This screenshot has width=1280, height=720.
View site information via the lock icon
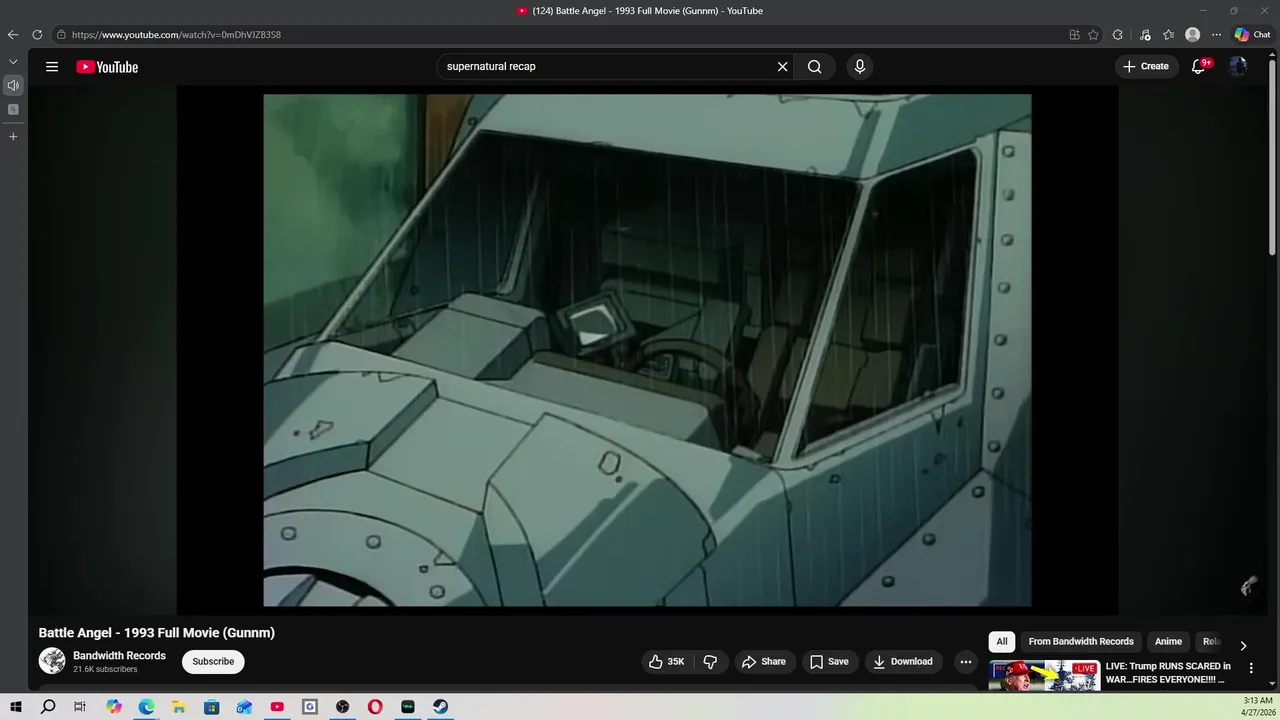[x=61, y=35]
